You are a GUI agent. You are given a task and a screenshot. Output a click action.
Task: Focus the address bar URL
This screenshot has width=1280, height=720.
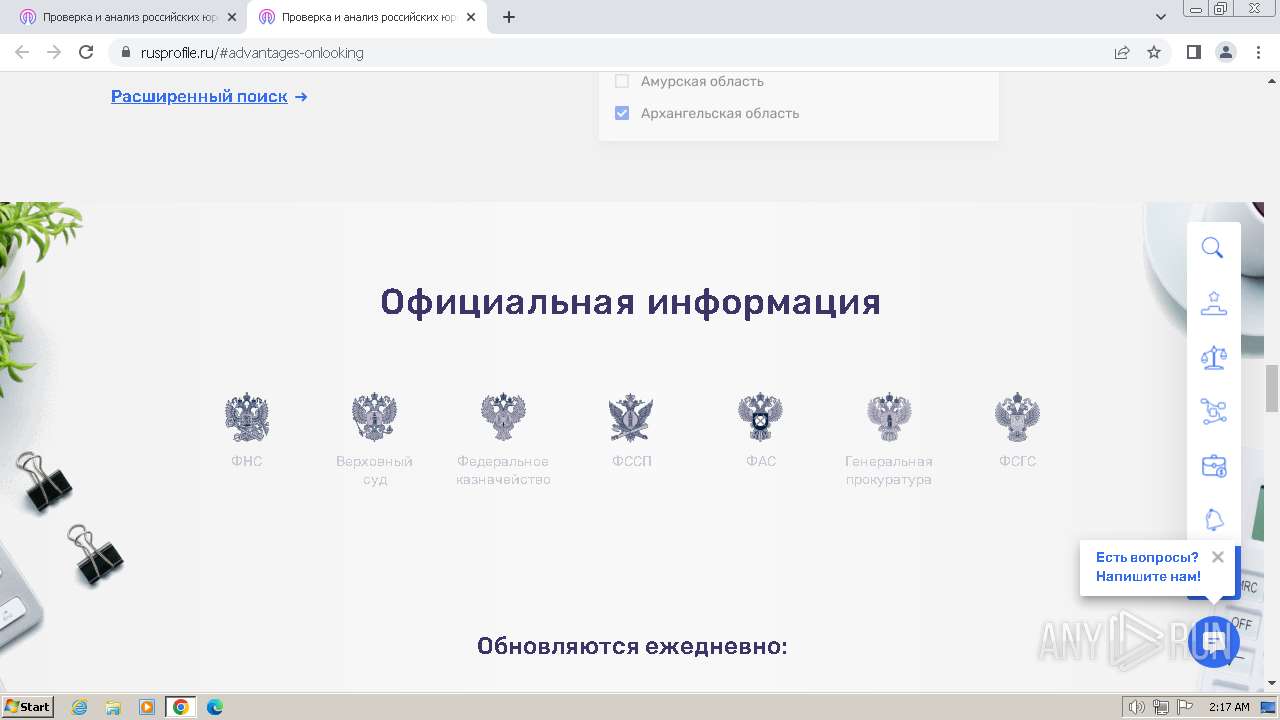point(252,53)
